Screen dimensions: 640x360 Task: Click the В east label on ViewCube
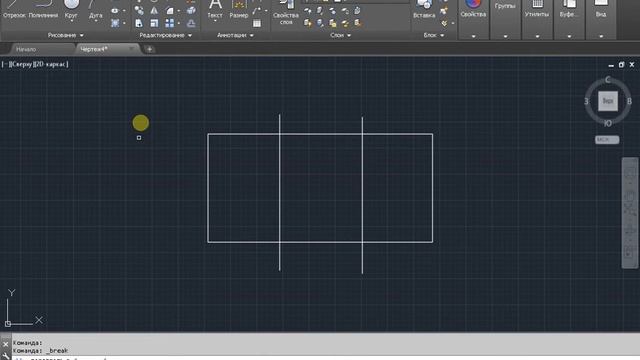pyautogui.click(x=629, y=101)
